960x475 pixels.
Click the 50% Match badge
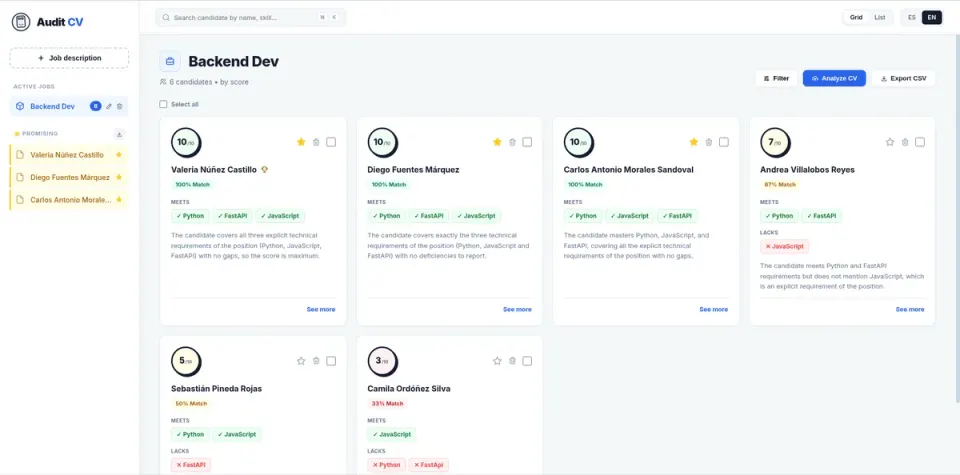pyautogui.click(x=191, y=404)
